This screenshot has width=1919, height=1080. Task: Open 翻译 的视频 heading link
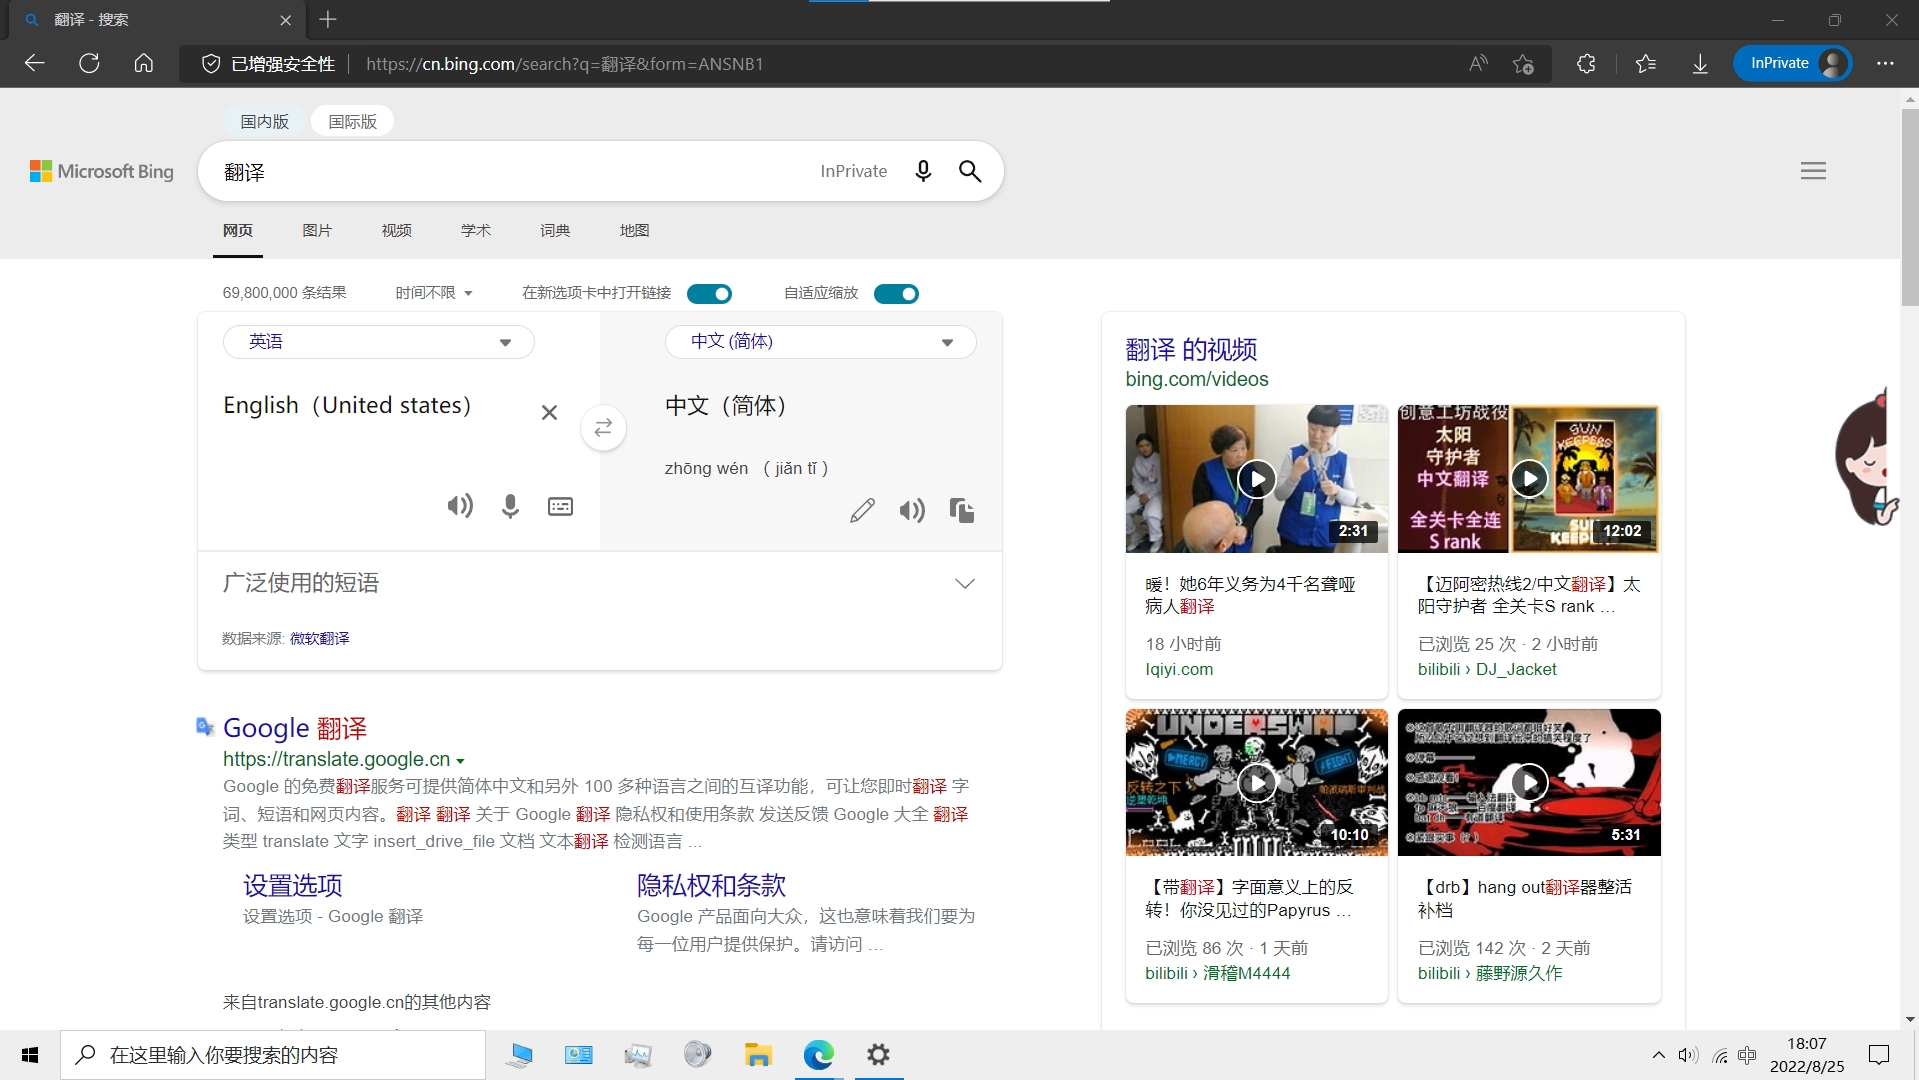click(x=1191, y=350)
